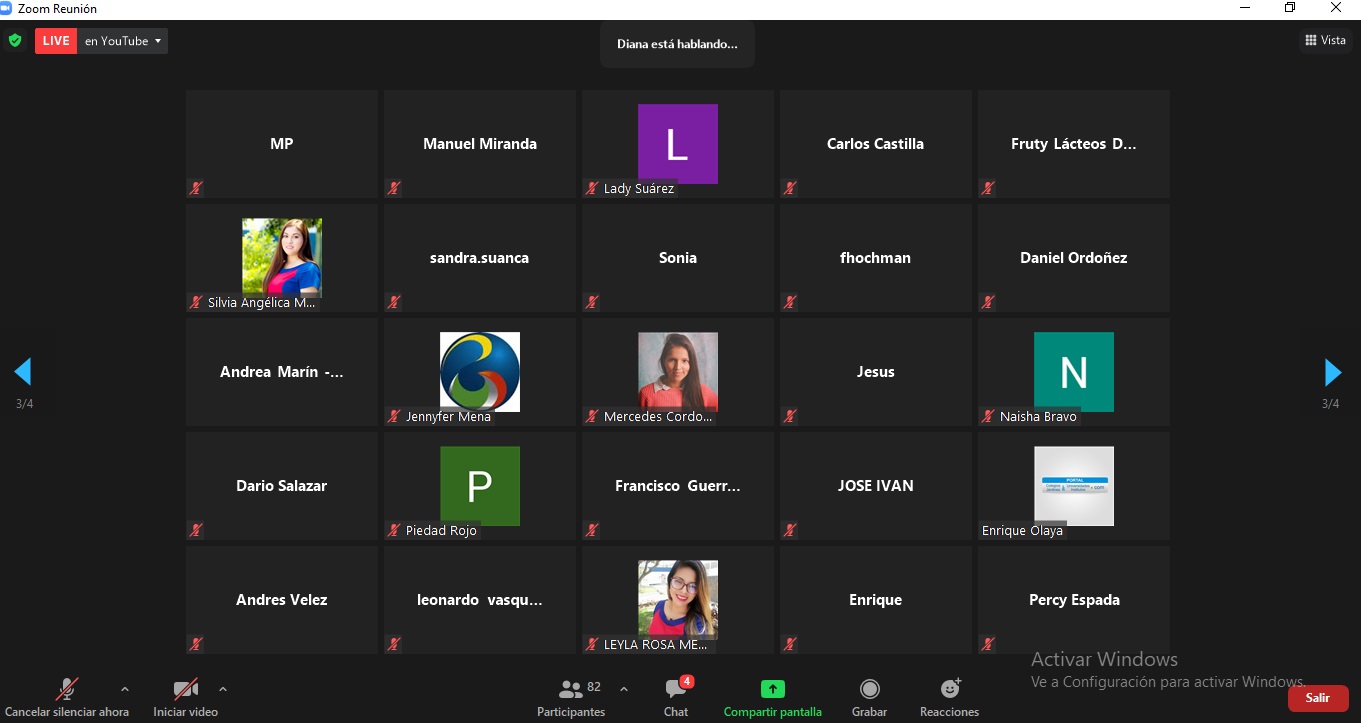Click muted mic icon in Manuel Miranda tile
Screen dimensions: 1361x723
click(x=395, y=188)
